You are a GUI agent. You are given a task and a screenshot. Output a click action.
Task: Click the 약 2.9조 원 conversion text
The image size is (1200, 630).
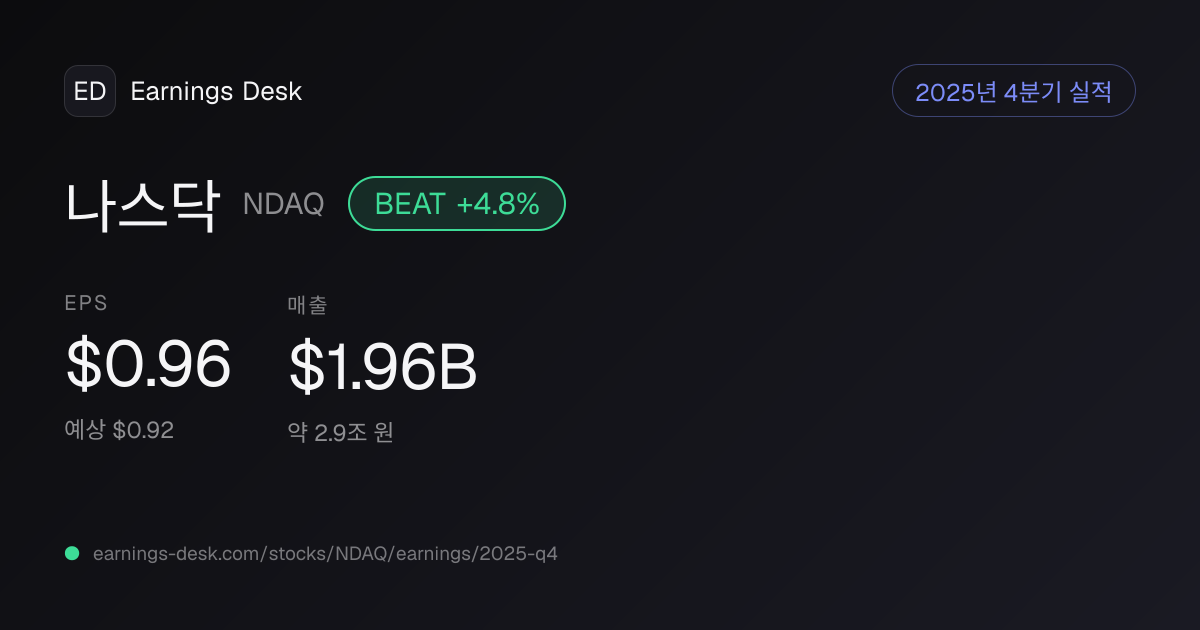341,433
